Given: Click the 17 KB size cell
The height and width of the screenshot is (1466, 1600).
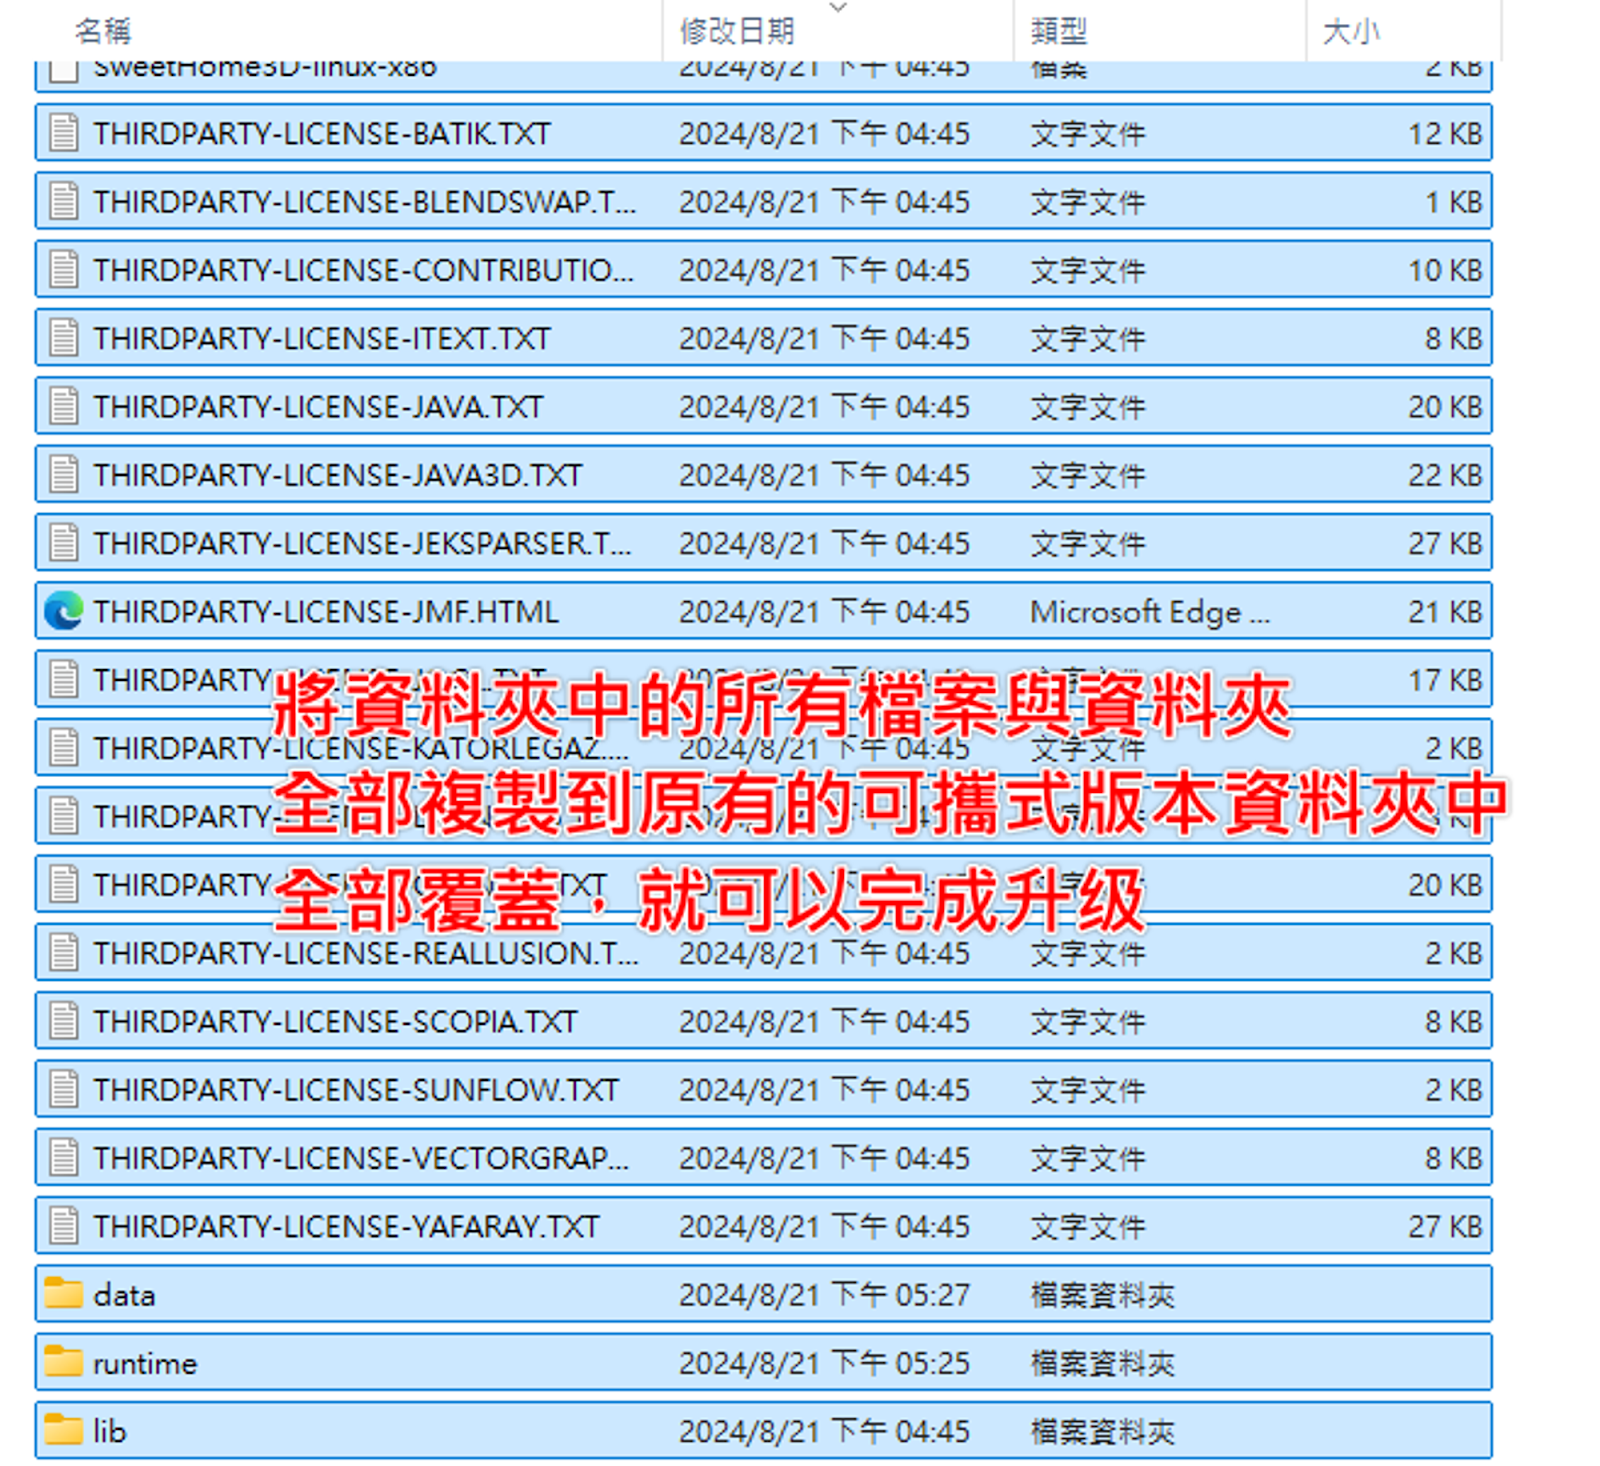Looking at the screenshot, I should click(1445, 679).
